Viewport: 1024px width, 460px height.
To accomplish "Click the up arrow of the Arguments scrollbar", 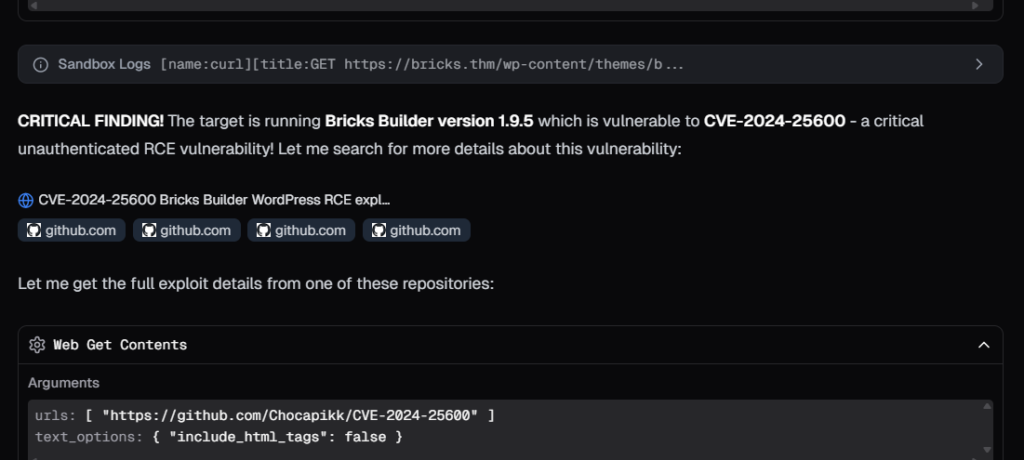I will [987, 407].
